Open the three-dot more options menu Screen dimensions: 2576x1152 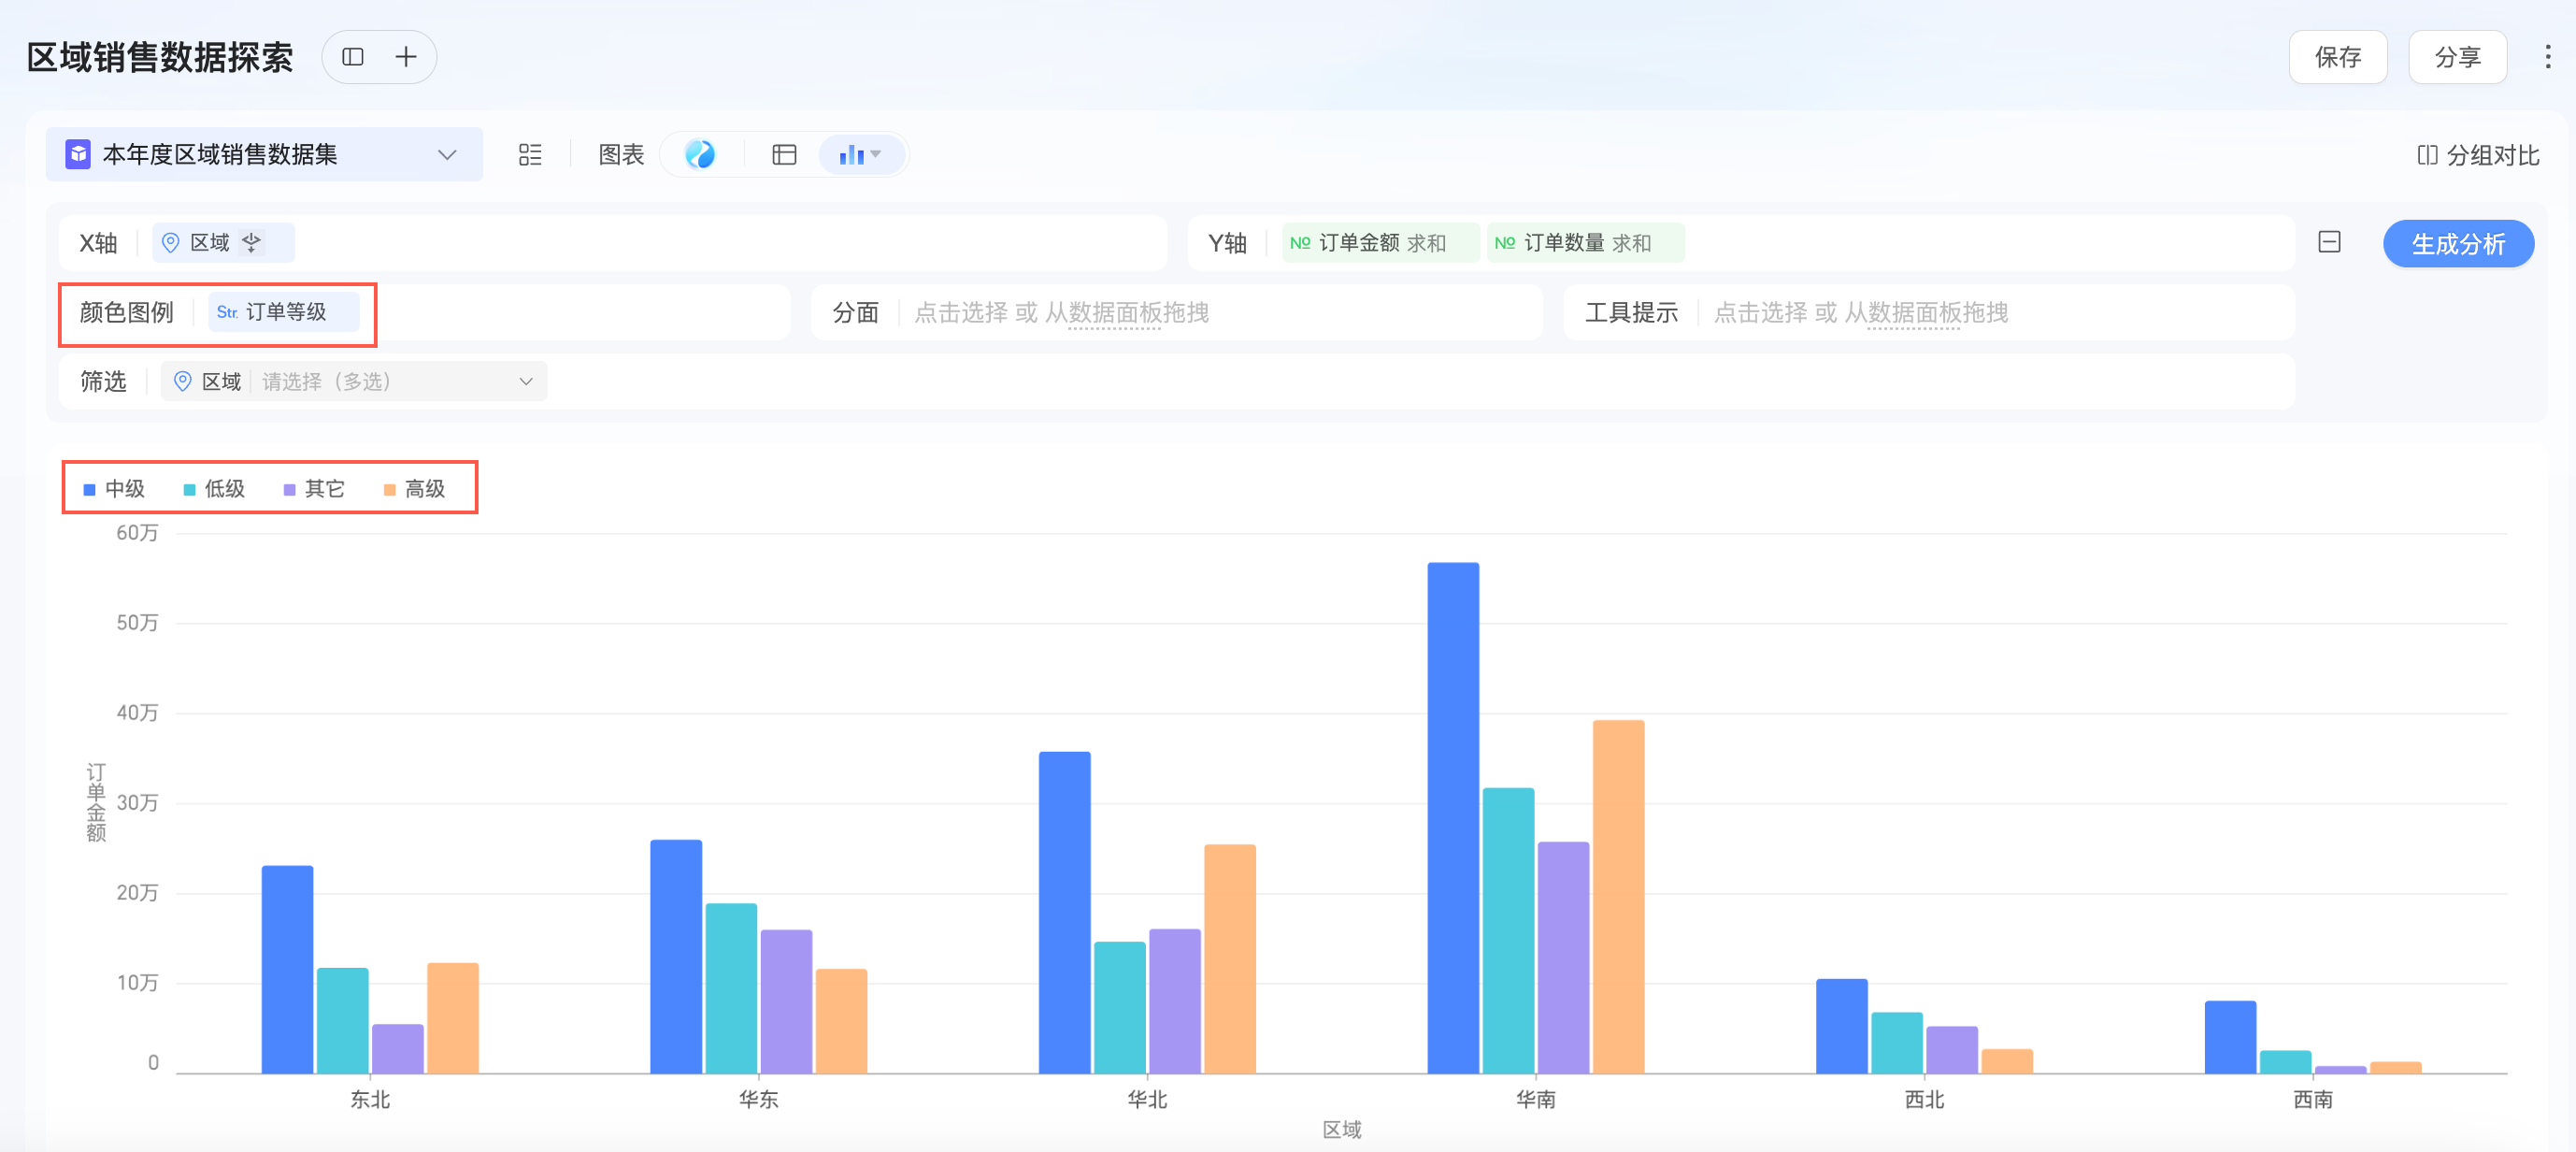[2546, 57]
